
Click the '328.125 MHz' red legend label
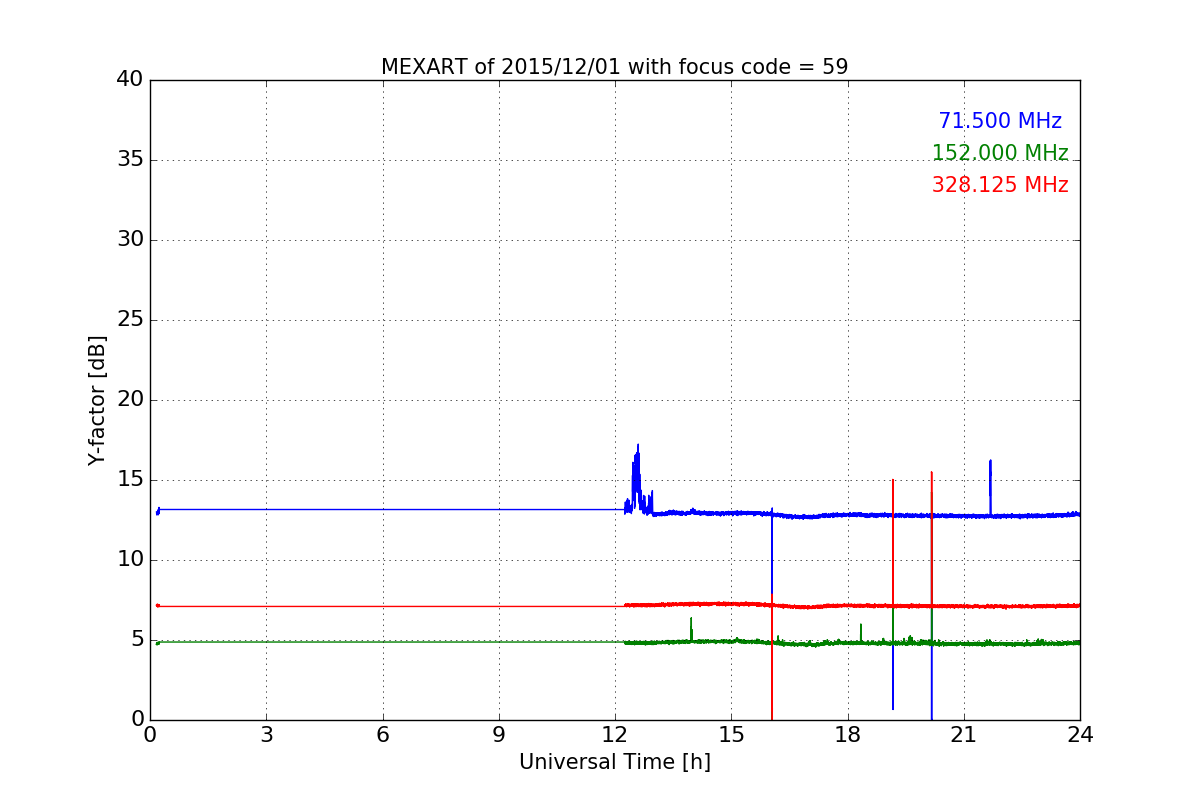(1000, 185)
